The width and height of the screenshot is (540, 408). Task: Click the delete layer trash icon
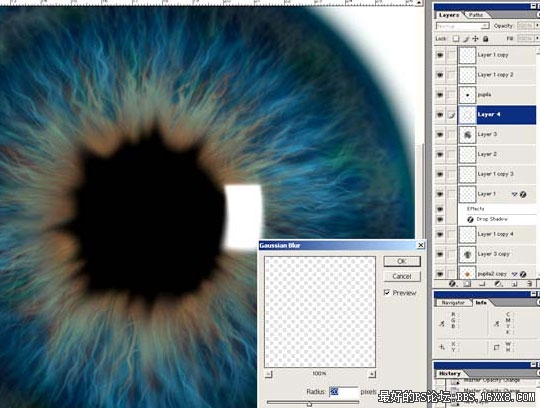coord(529,284)
